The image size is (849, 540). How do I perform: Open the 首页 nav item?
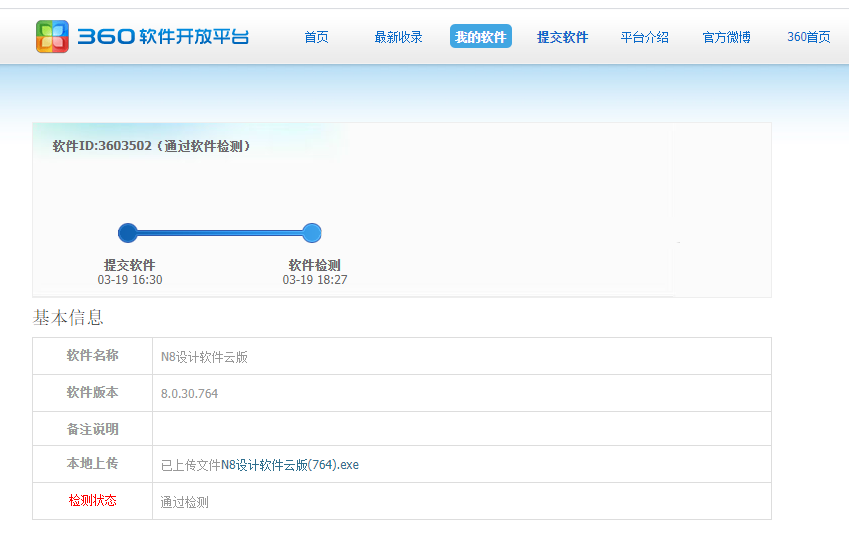316,37
